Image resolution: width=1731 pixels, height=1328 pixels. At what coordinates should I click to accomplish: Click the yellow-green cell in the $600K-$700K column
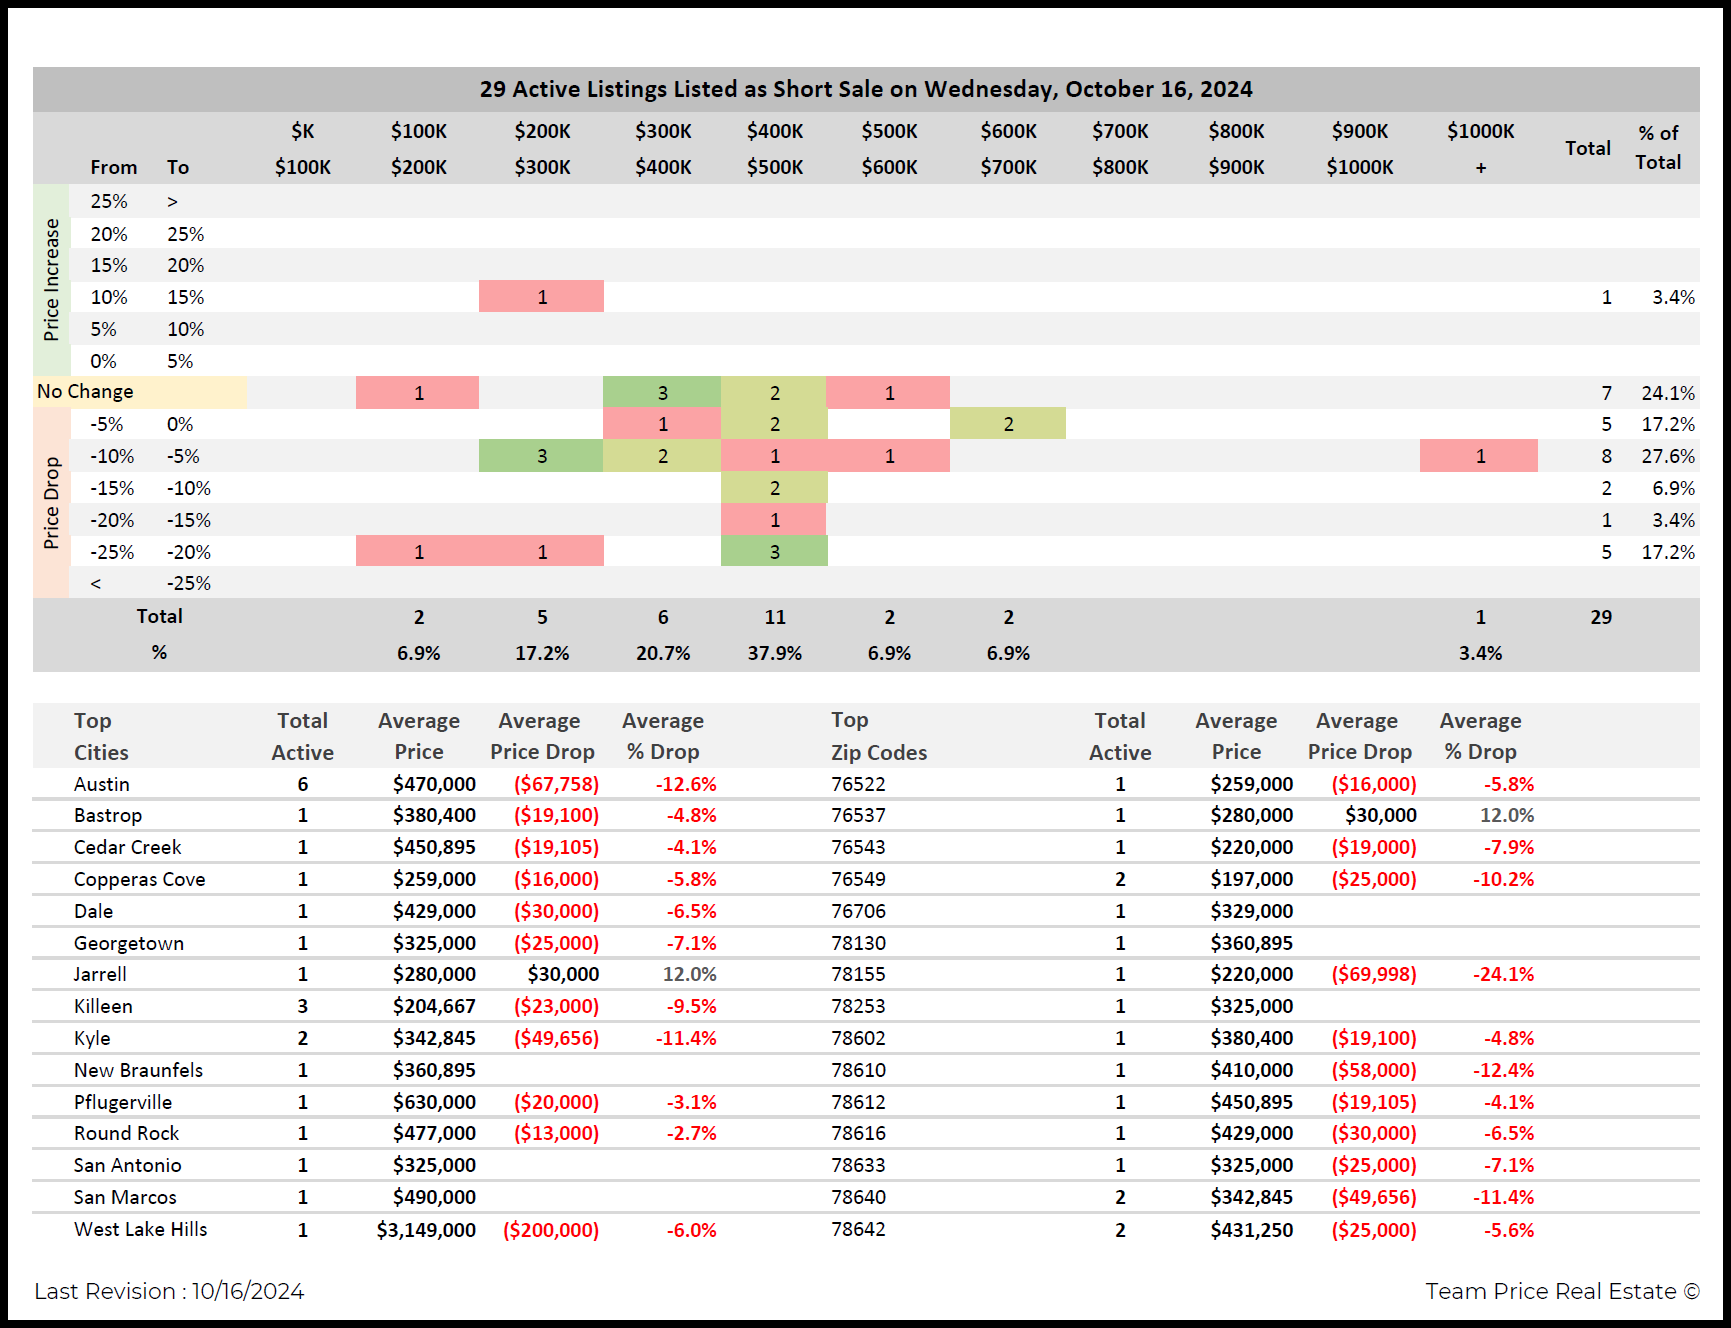(1007, 424)
